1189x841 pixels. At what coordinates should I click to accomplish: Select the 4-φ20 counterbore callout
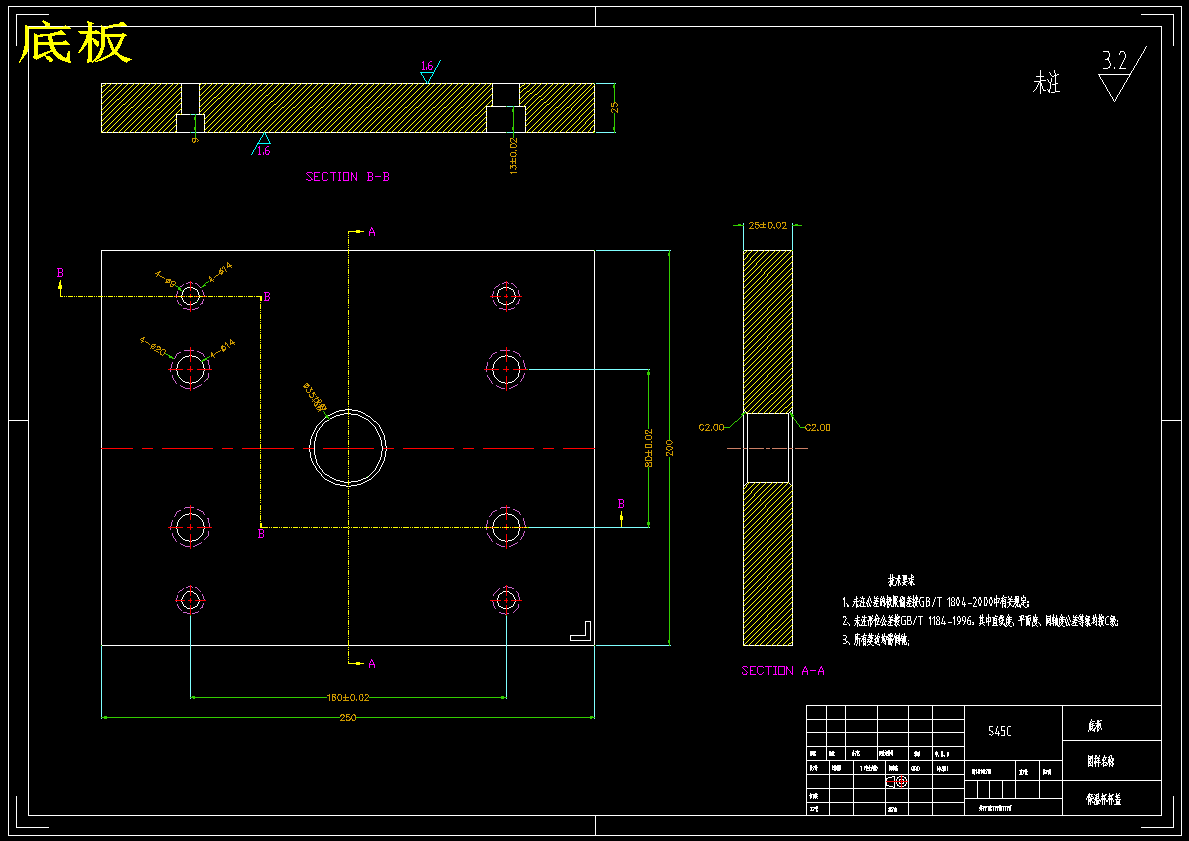[x=153, y=346]
